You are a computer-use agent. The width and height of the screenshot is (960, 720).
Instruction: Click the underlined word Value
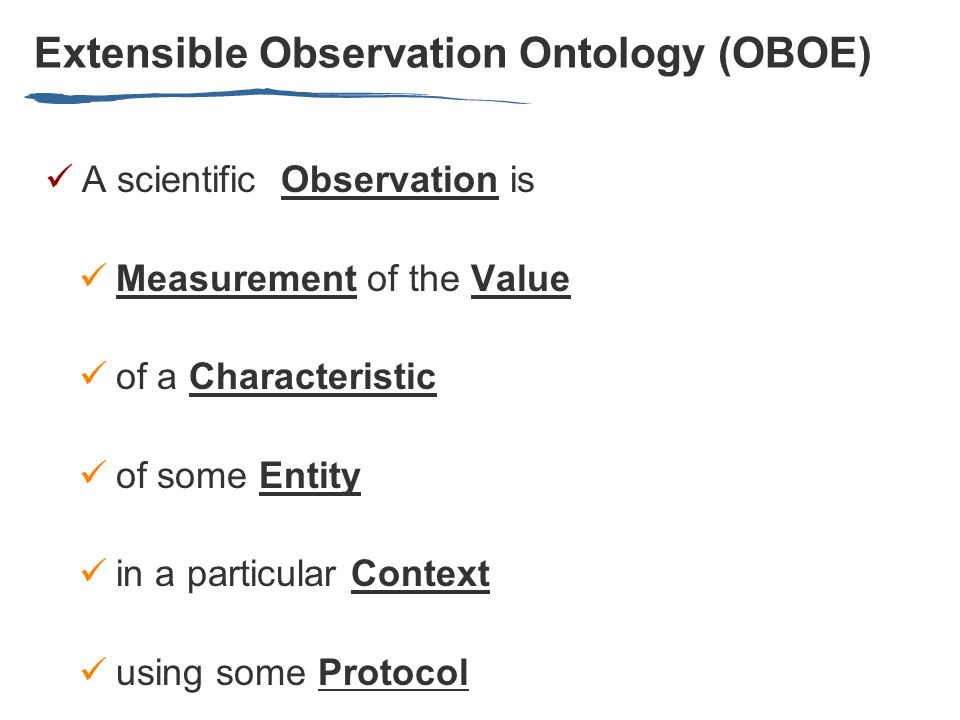click(x=520, y=280)
